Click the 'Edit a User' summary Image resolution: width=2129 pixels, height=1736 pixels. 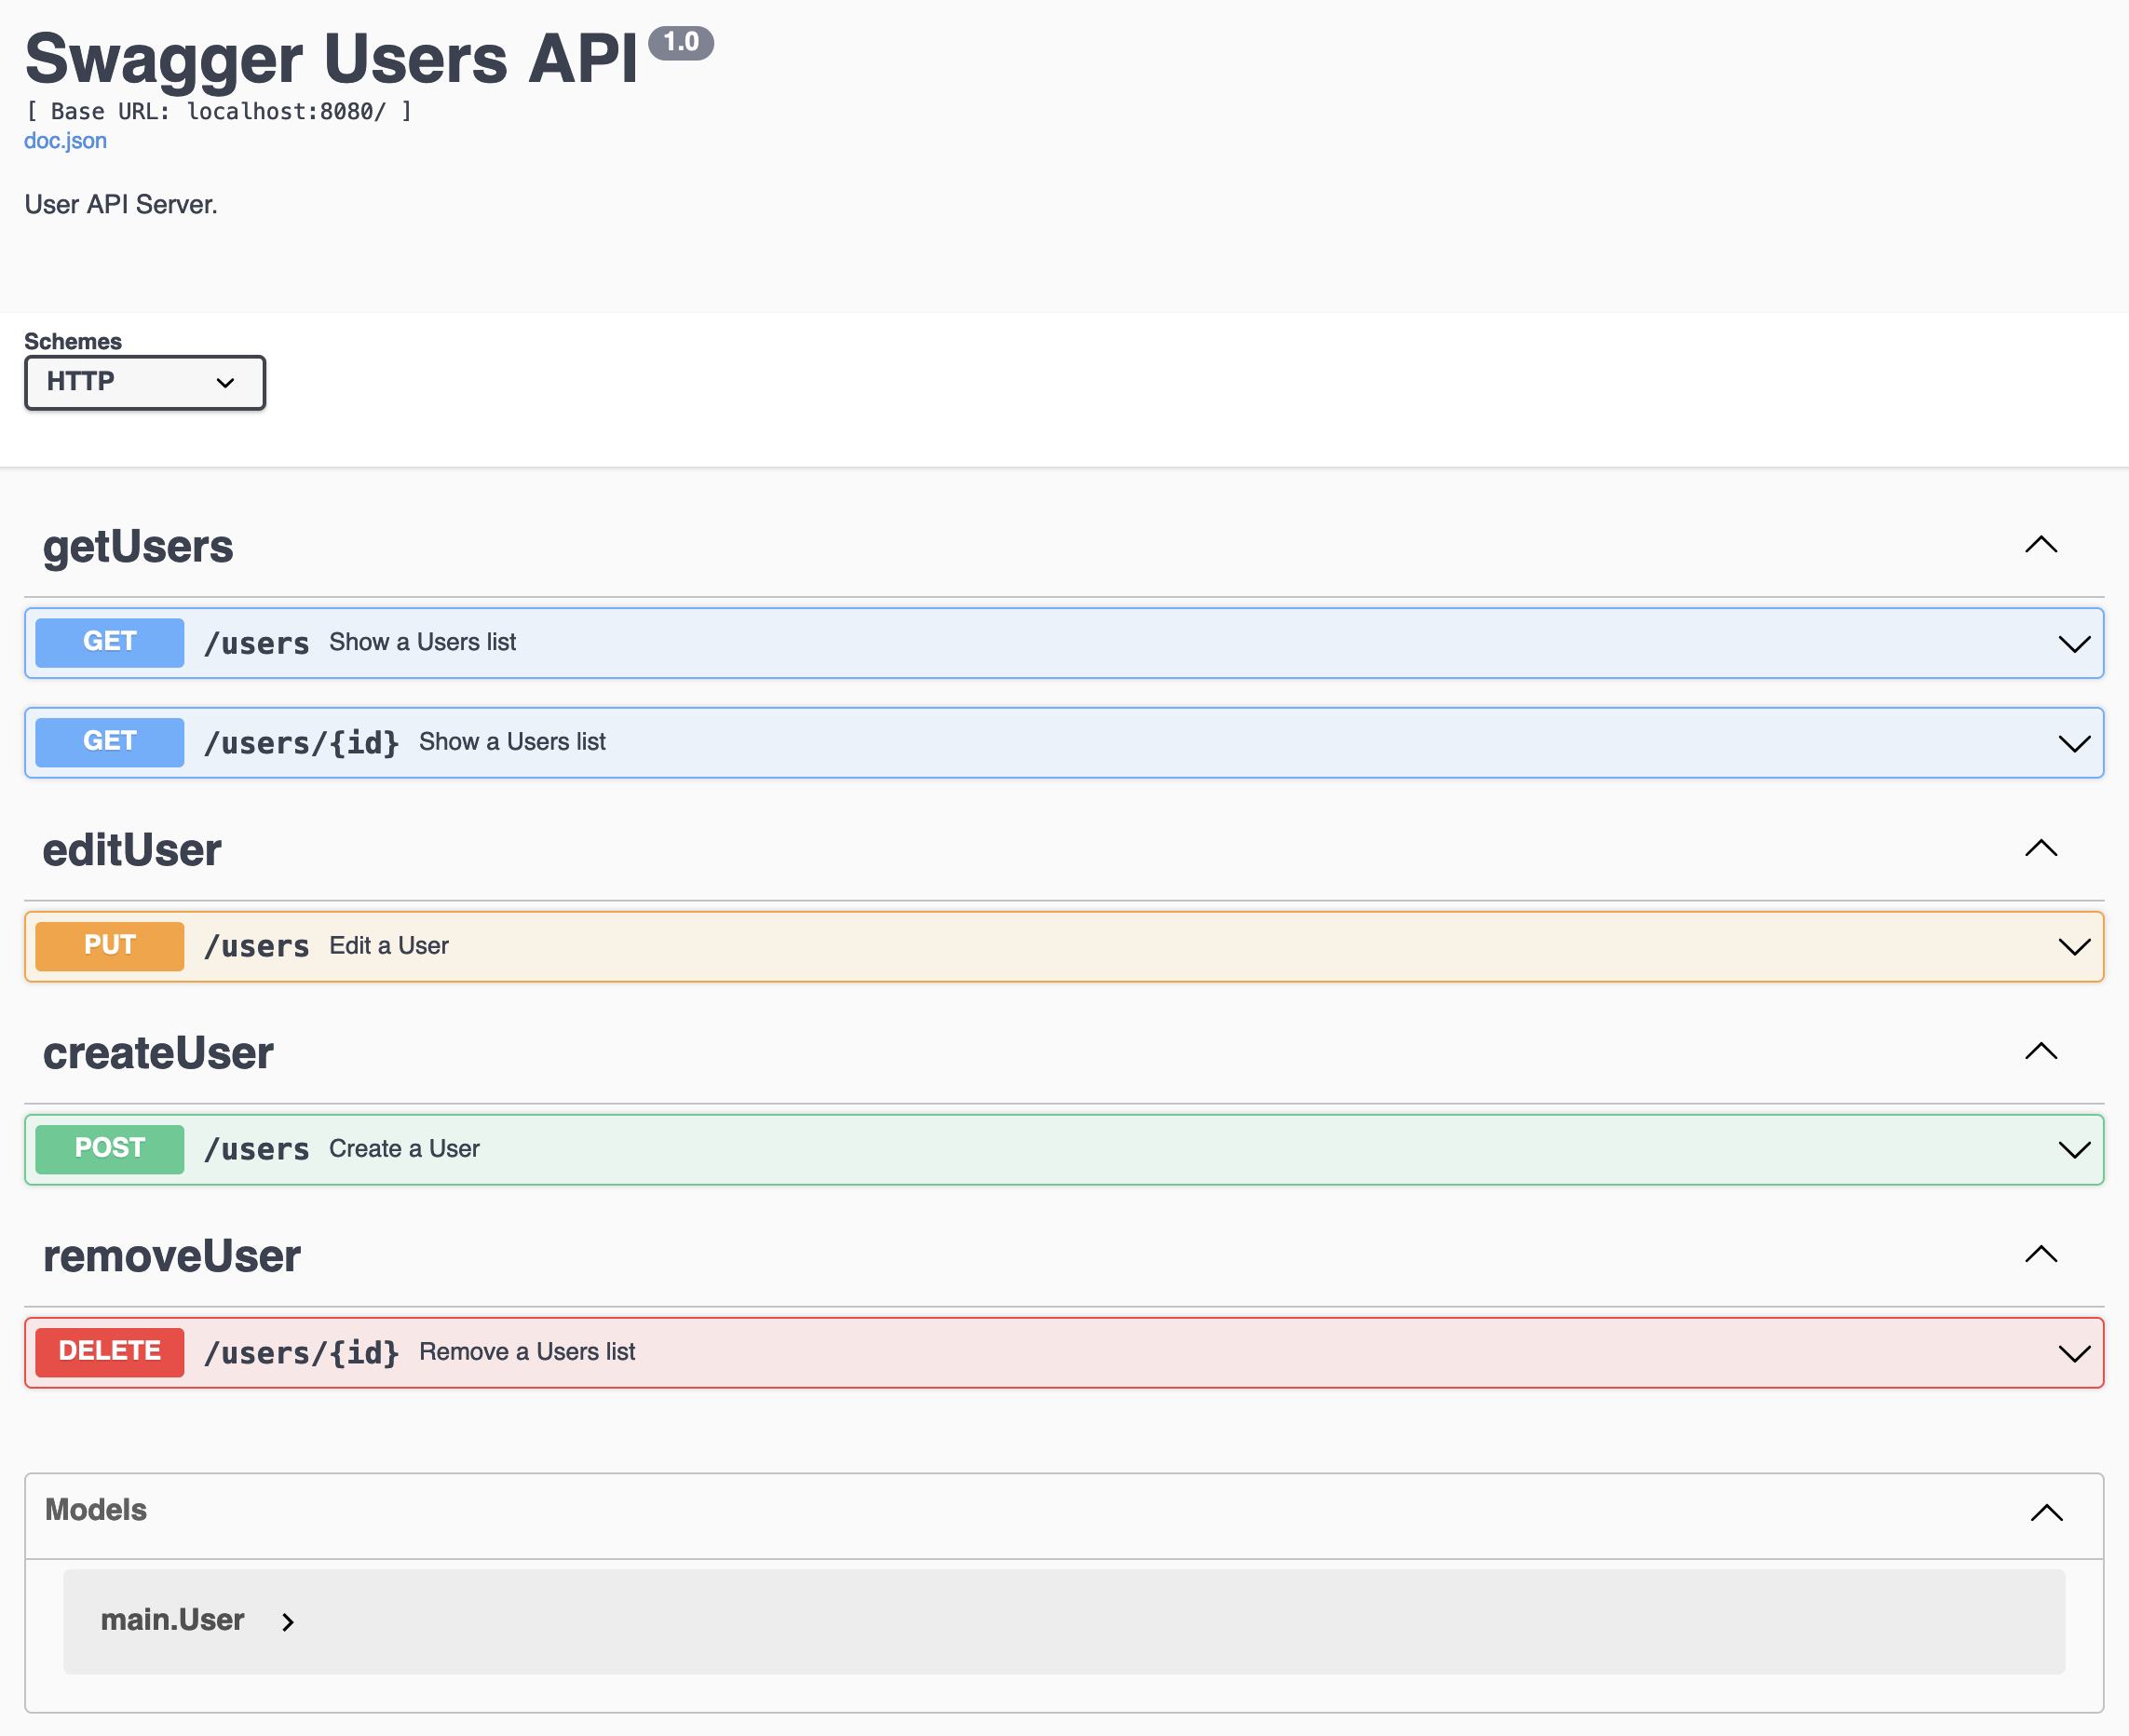coord(389,946)
